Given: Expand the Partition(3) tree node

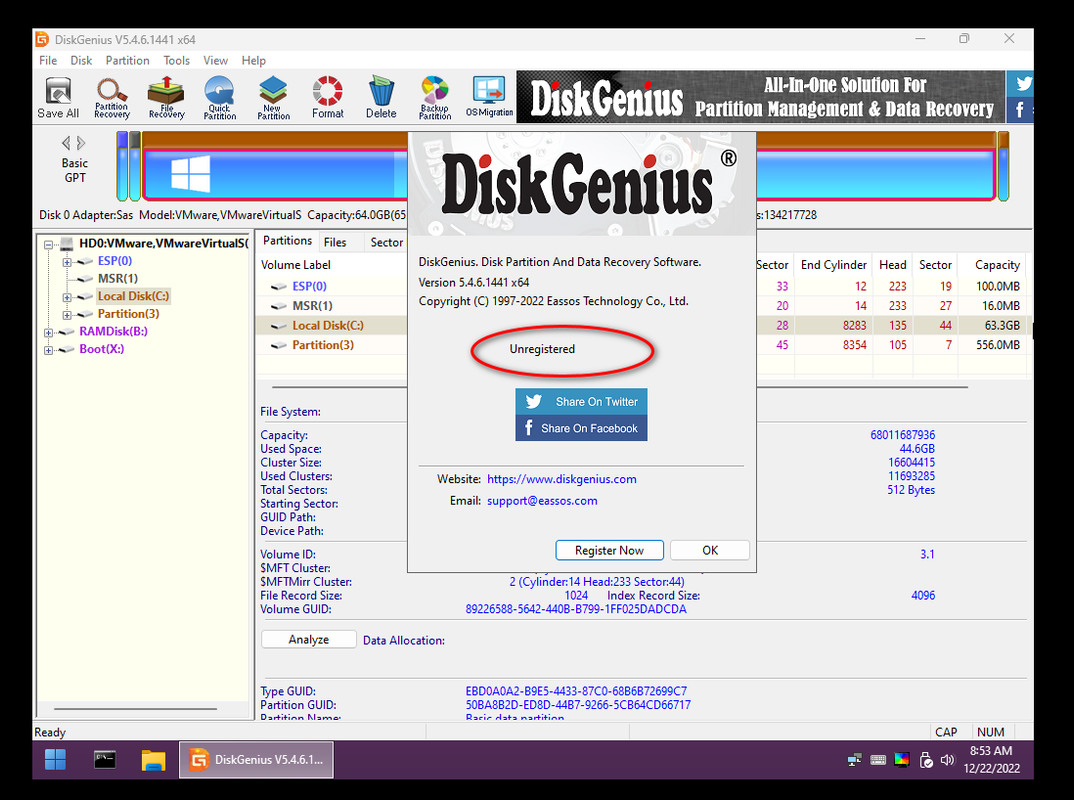Looking at the screenshot, I should pos(66,315).
